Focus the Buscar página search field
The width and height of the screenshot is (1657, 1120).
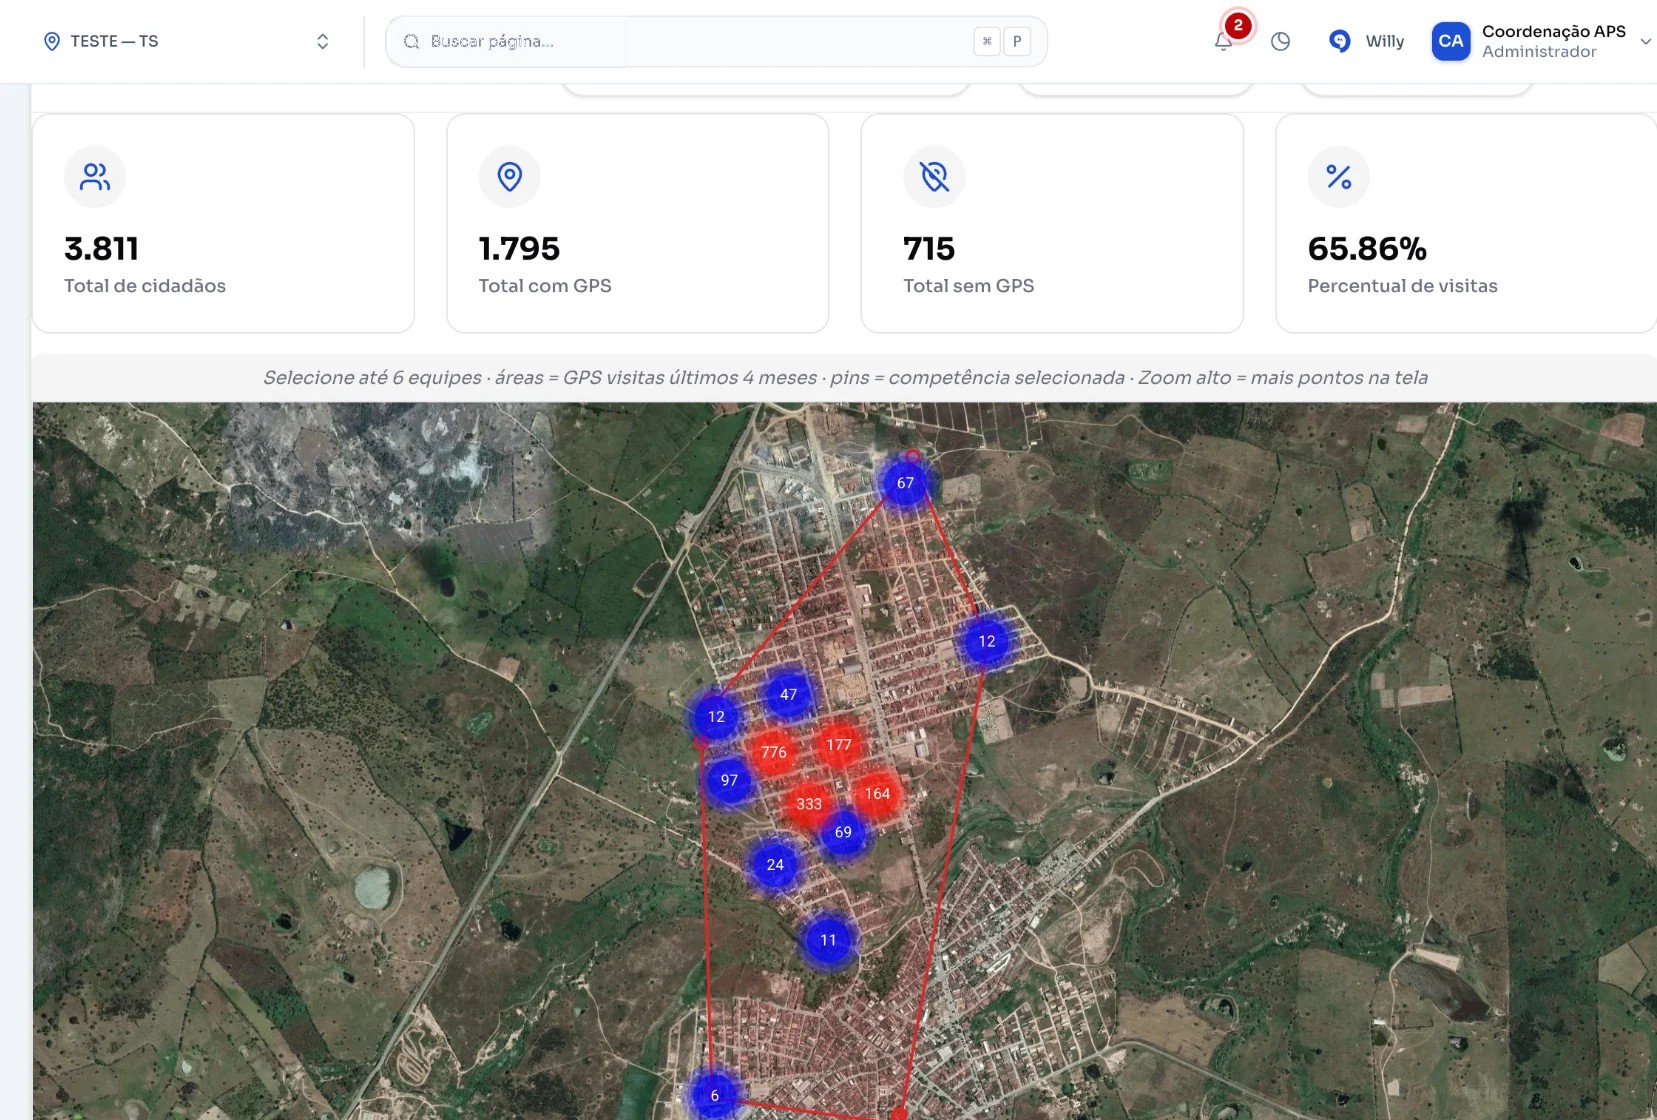pos(716,41)
